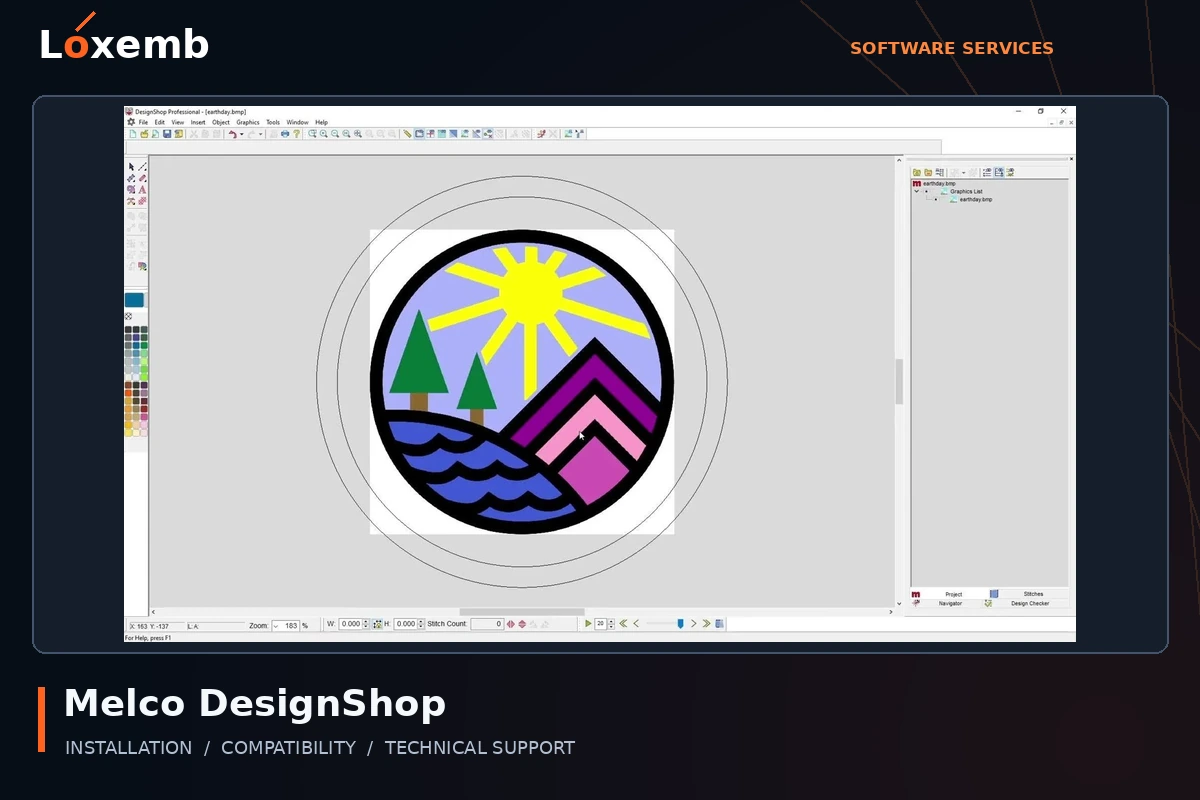Viewport: 1200px width, 800px height.
Task: Open the Graphics menu
Action: pos(248,122)
